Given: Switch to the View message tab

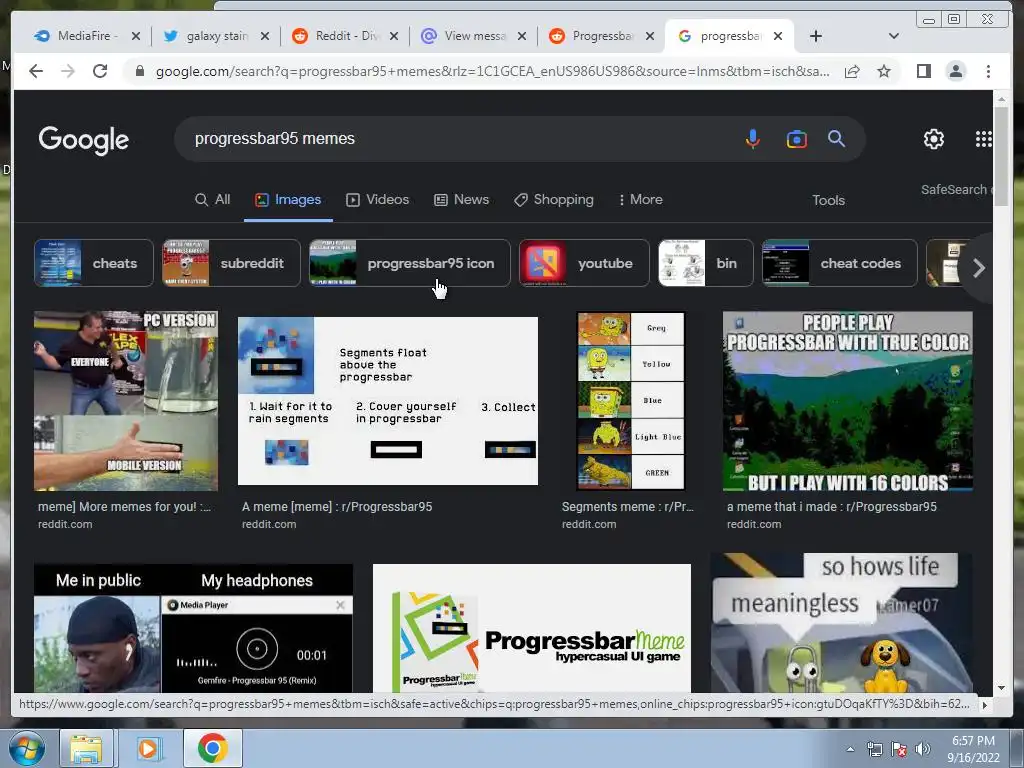Looking at the screenshot, I should coord(471,36).
